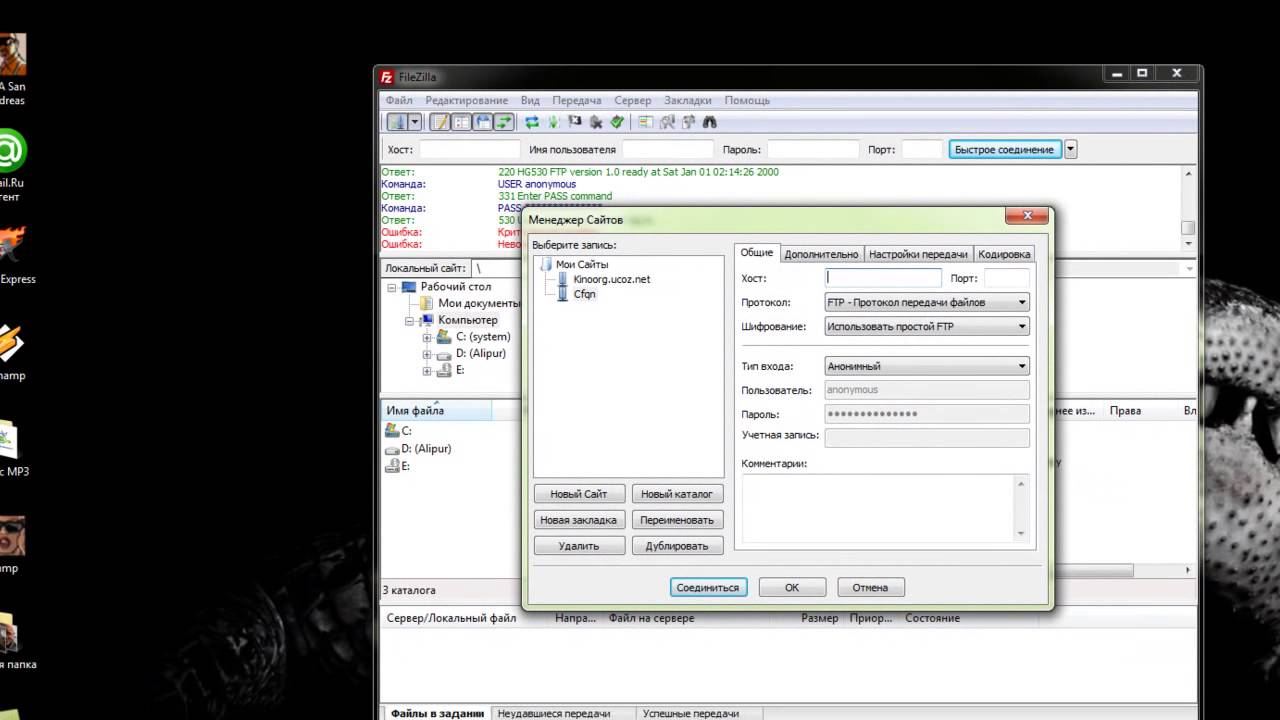The height and width of the screenshot is (720, 1280).
Task: Click the Winamp desktop icon
Action: coord(10,343)
